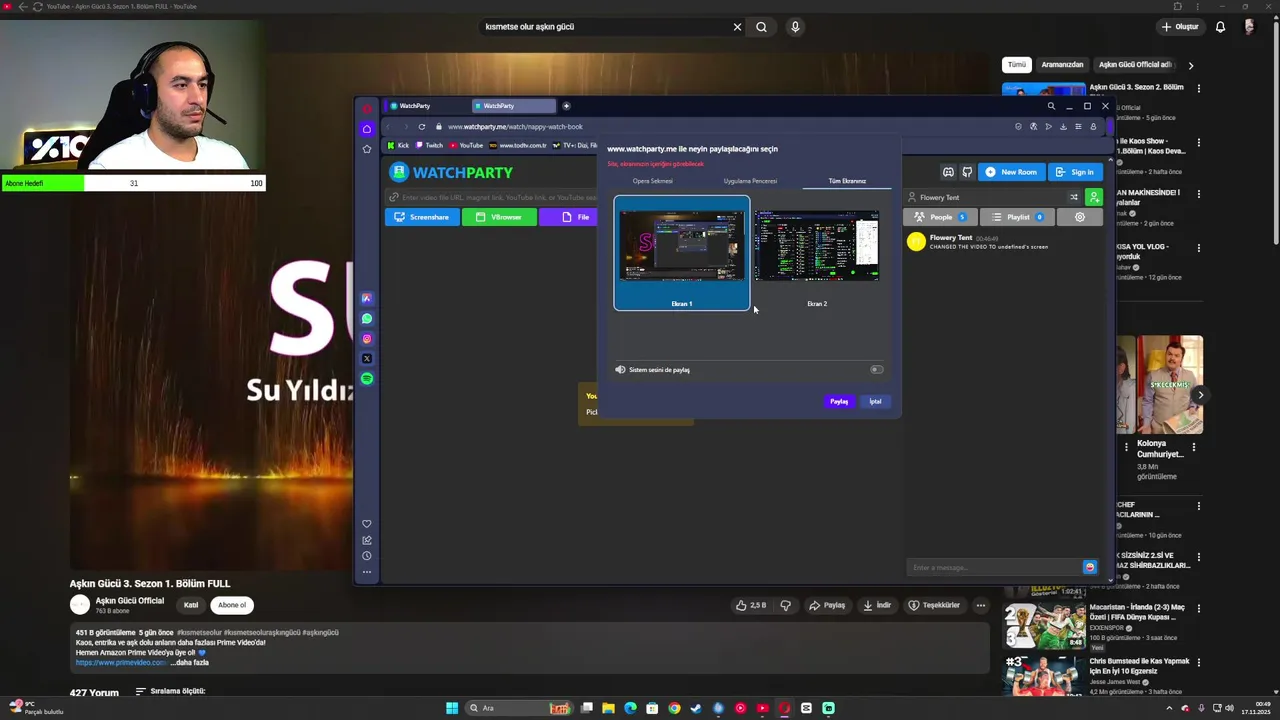
Task: Select Ekran 1 screen thumbnail
Action: coord(681,253)
